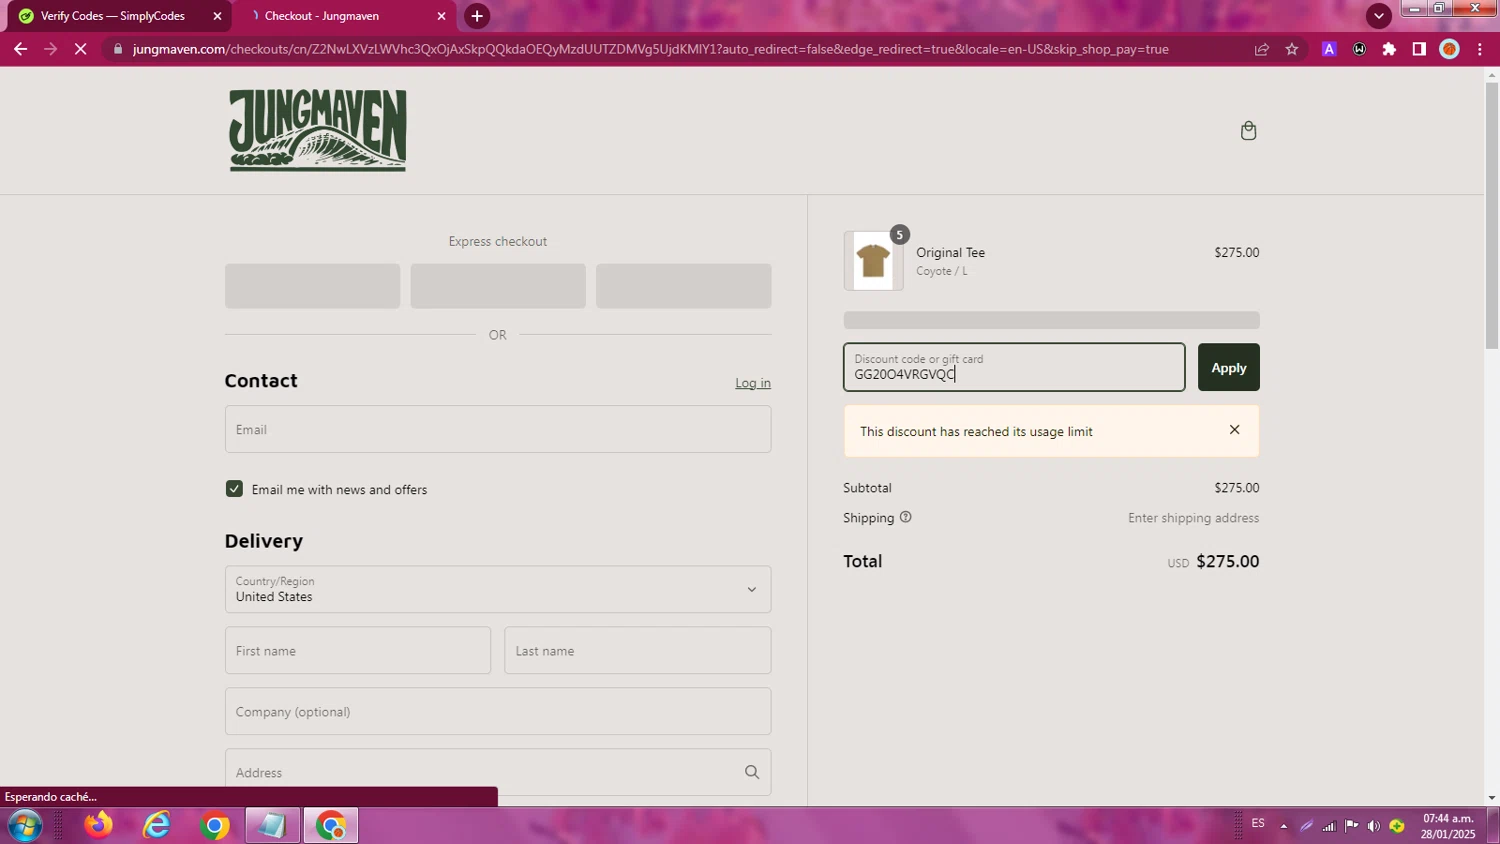Image resolution: width=1500 pixels, height=844 pixels.
Task: Click the Original Tee product thumbnail
Action: click(873, 261)
